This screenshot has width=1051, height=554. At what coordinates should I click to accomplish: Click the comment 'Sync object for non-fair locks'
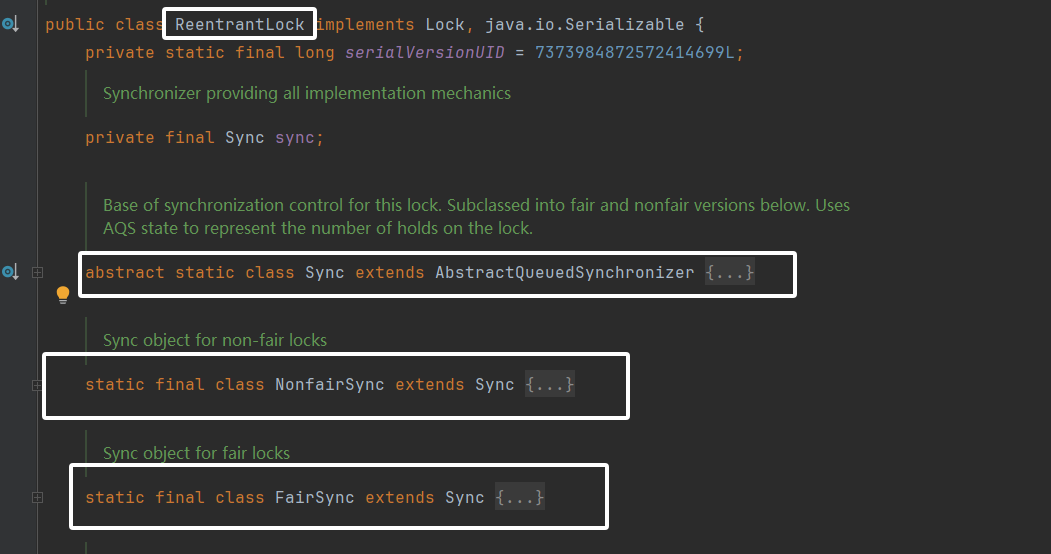[215, 340]
